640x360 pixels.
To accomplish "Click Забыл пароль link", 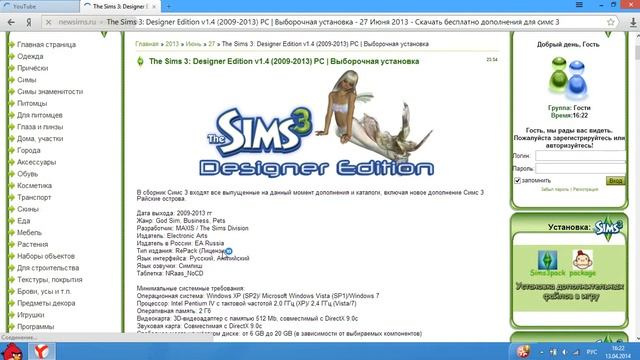I will click(554, 189).
